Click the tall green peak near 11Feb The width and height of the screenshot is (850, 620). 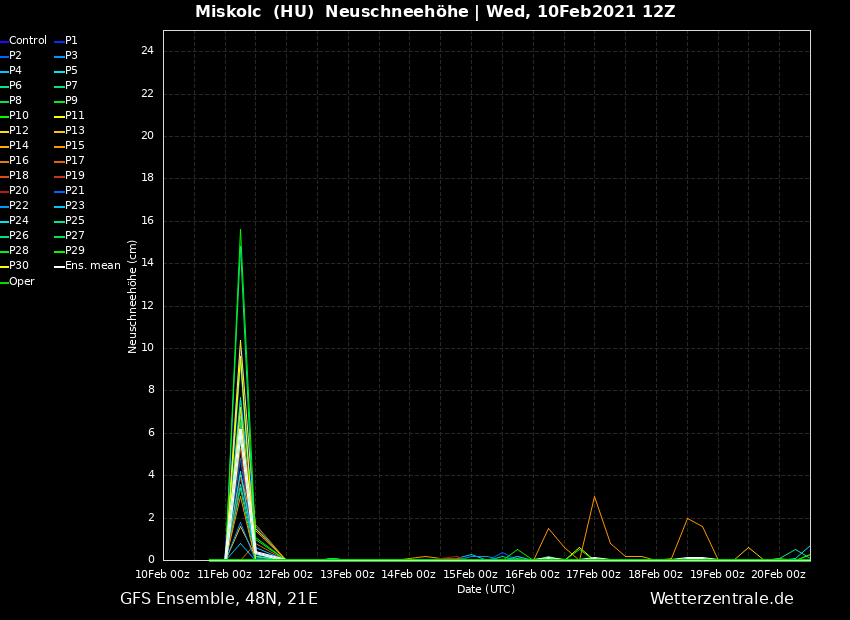(240, 232)
